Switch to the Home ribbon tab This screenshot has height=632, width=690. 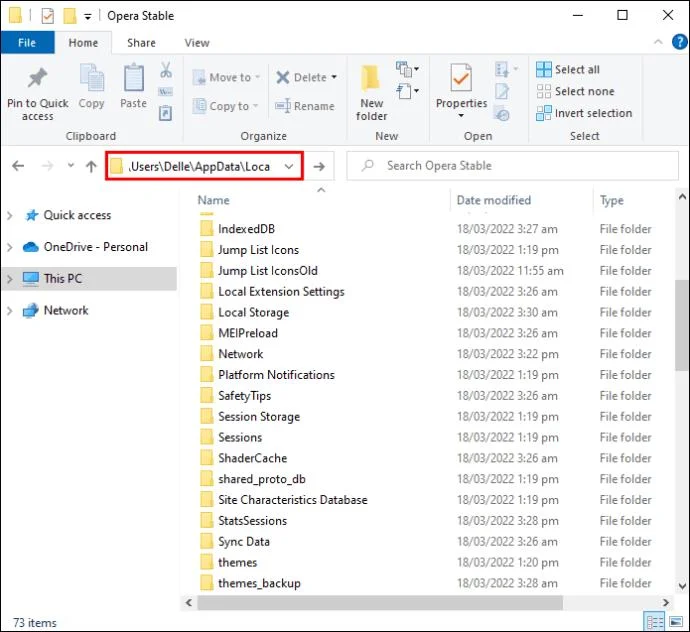[83, 43]
